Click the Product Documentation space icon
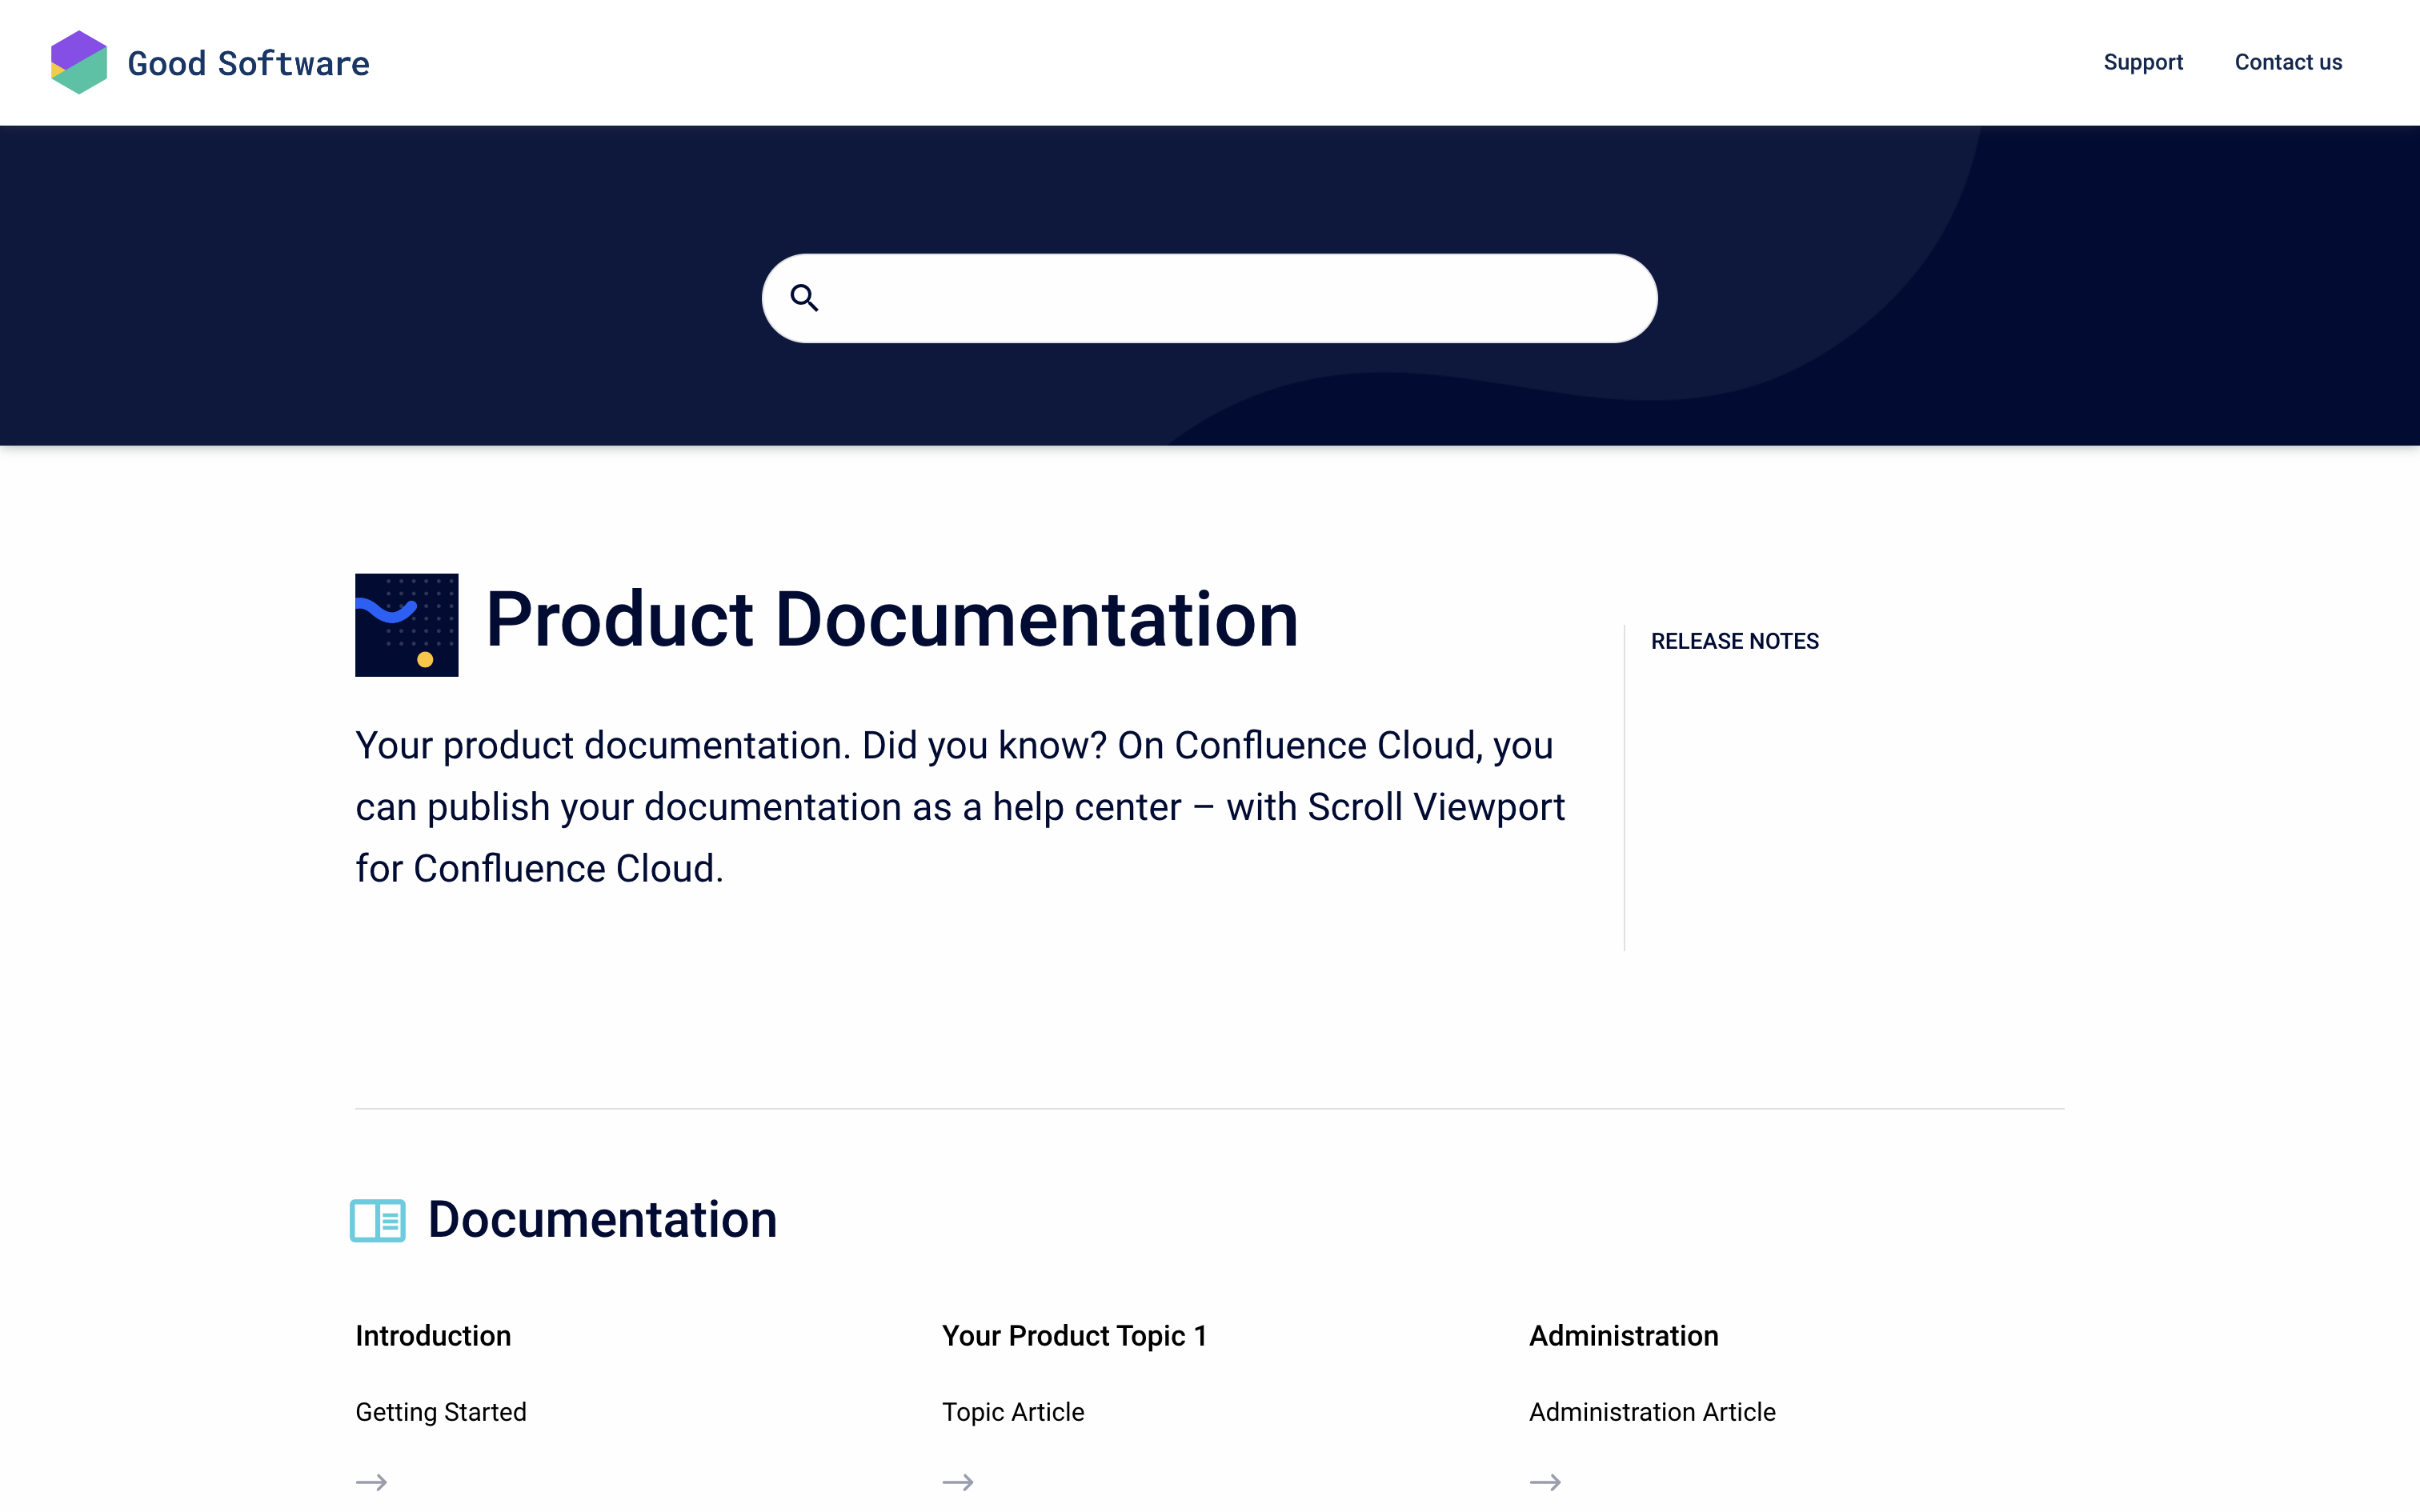 (x=406, y=625)
